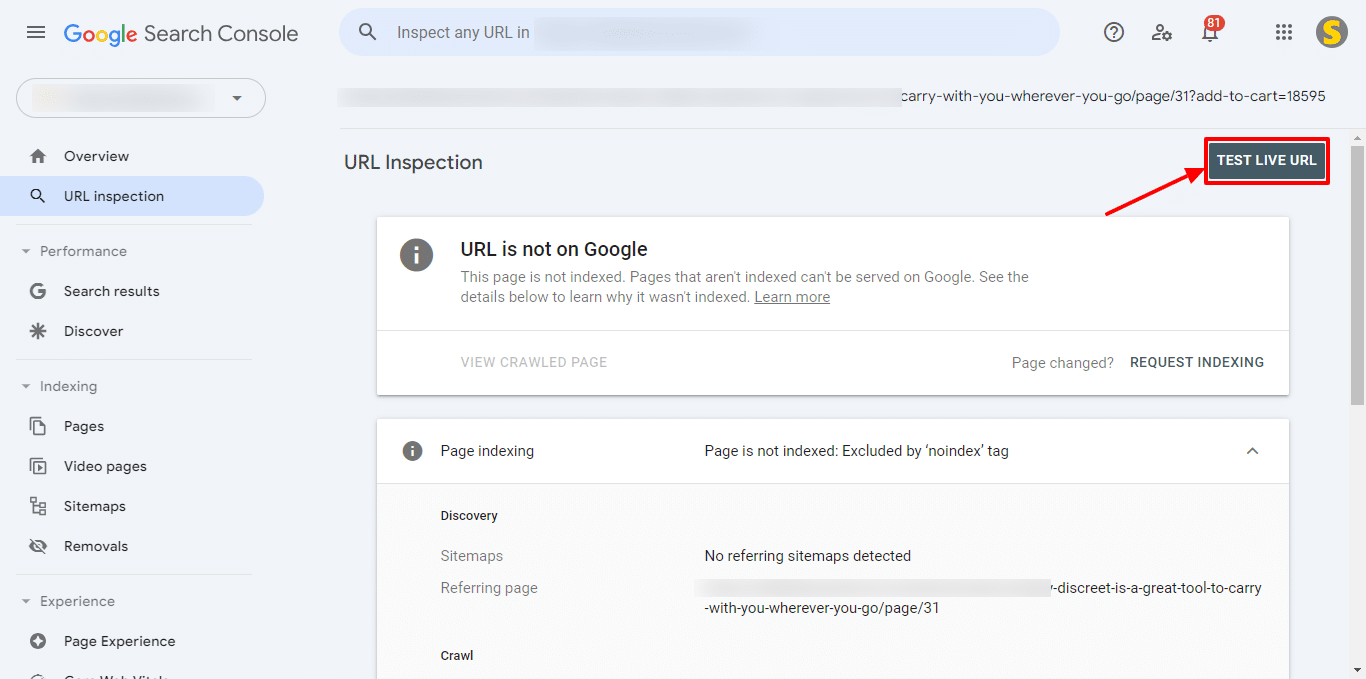Collapse the Performance section
Image resolution: width=1366 pixels, height=679 pixels.
tap(26, 251)
